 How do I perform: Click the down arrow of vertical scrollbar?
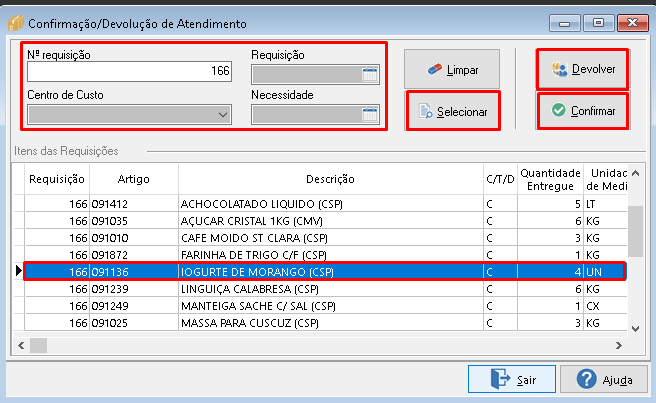[x=636, y=329]
